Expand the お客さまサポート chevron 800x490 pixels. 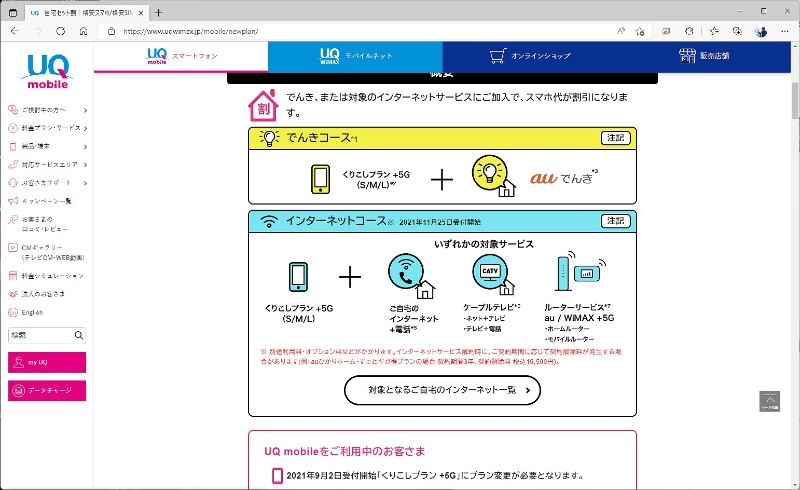coord(85,183)
